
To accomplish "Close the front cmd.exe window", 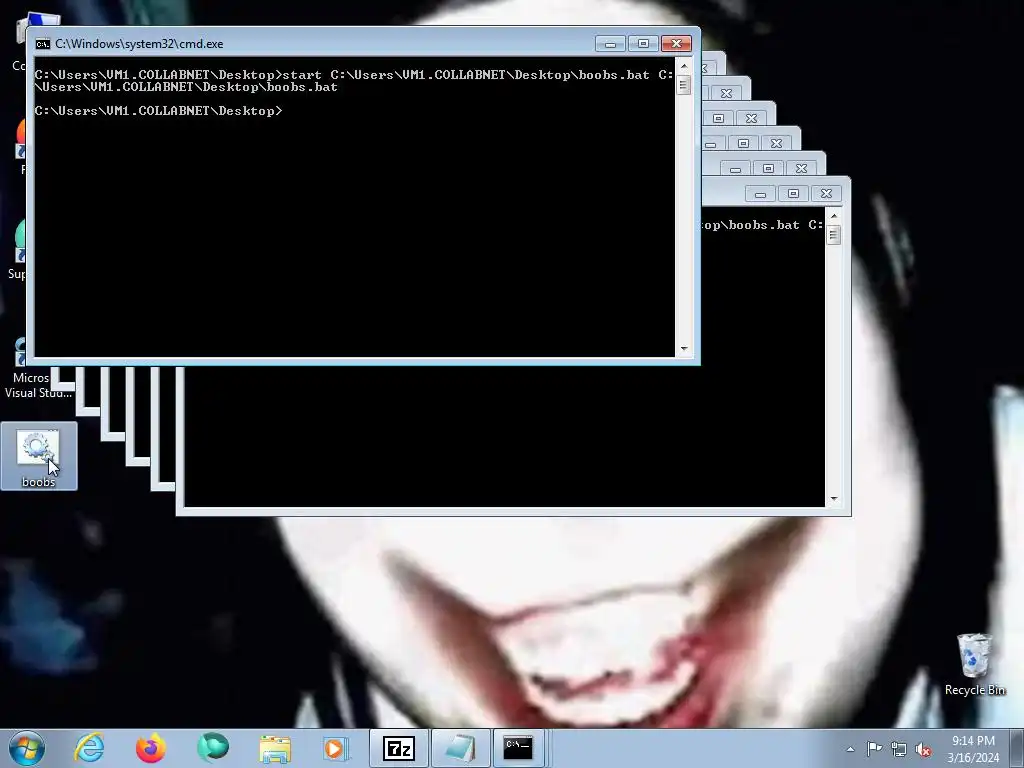I will click(676, 44).
